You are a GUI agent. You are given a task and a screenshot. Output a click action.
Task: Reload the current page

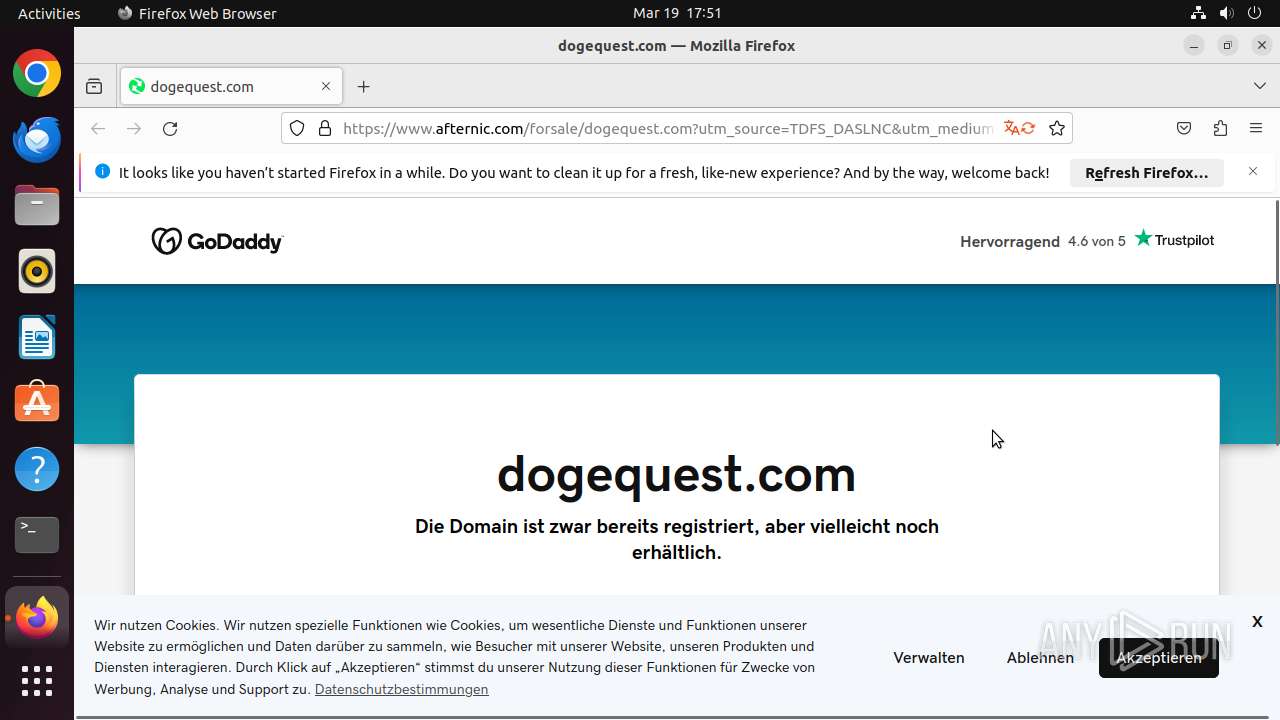coord(170,128)
